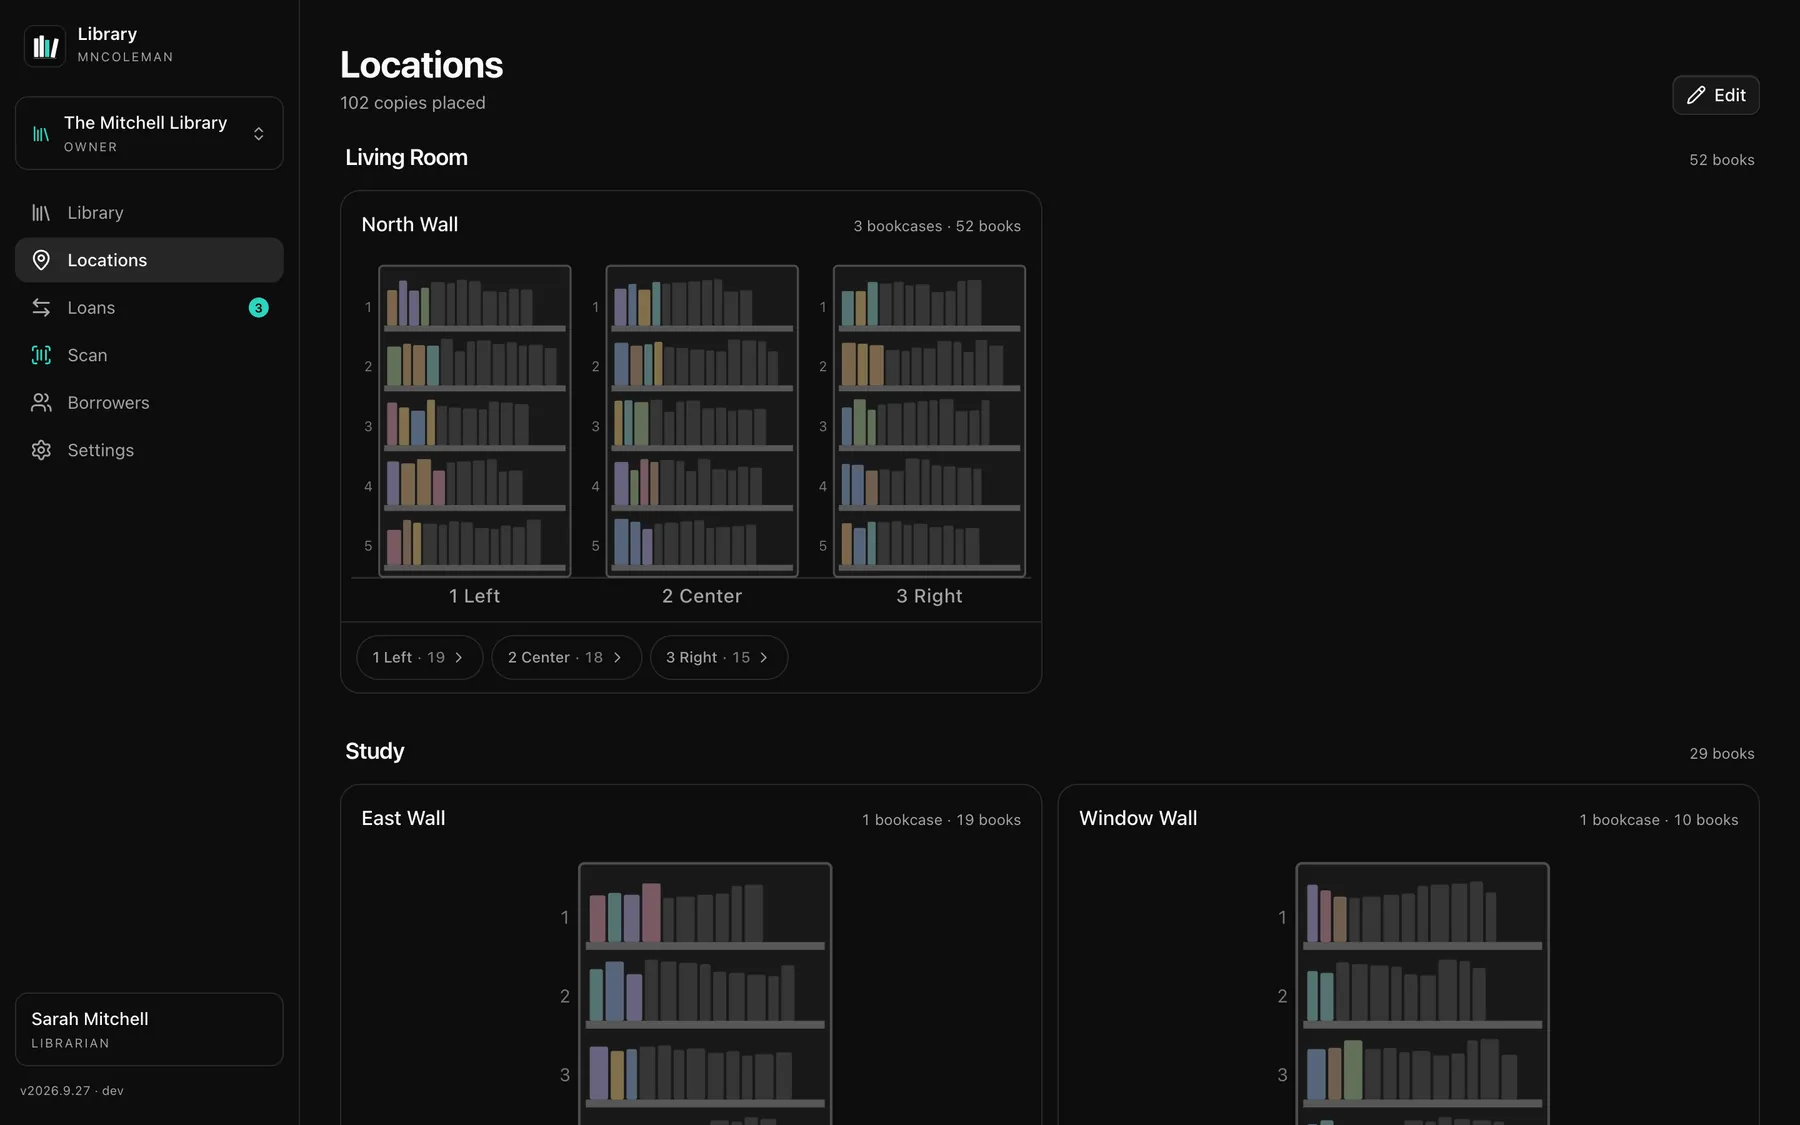Click the North Wall heading
The height and width of the screenshot is (1125, 1800).
tap(410, 225)
